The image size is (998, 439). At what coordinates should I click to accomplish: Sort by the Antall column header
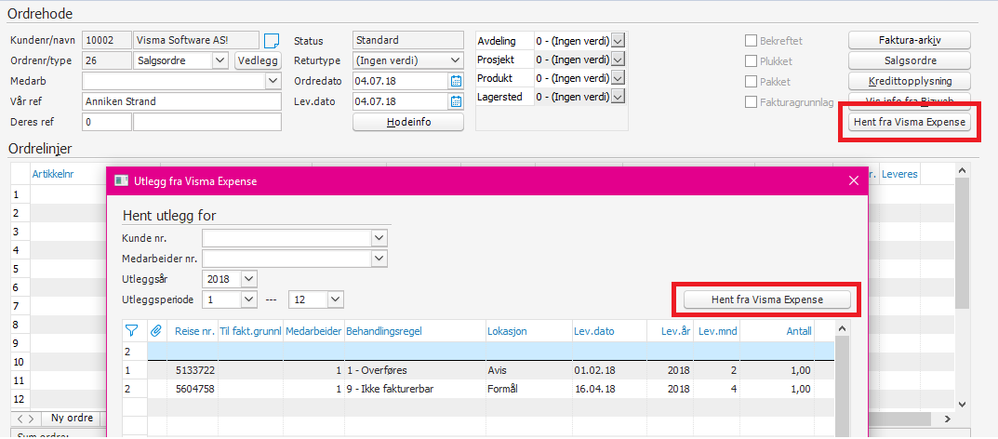(777, 331)
